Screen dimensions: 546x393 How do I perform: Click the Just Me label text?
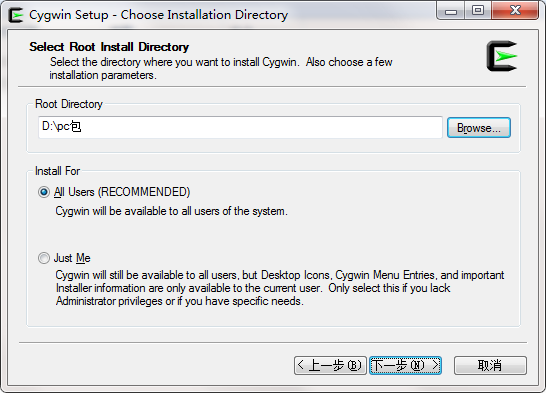click(72, 258)
